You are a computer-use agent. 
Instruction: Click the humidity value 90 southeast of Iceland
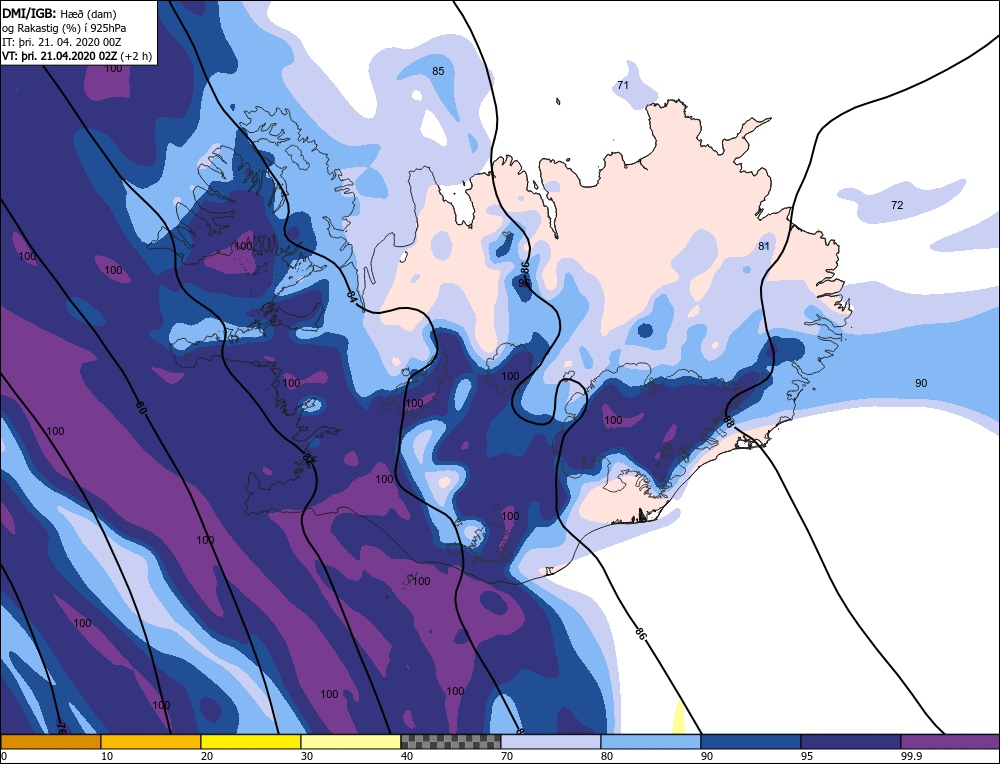click(x=921, y=383)
